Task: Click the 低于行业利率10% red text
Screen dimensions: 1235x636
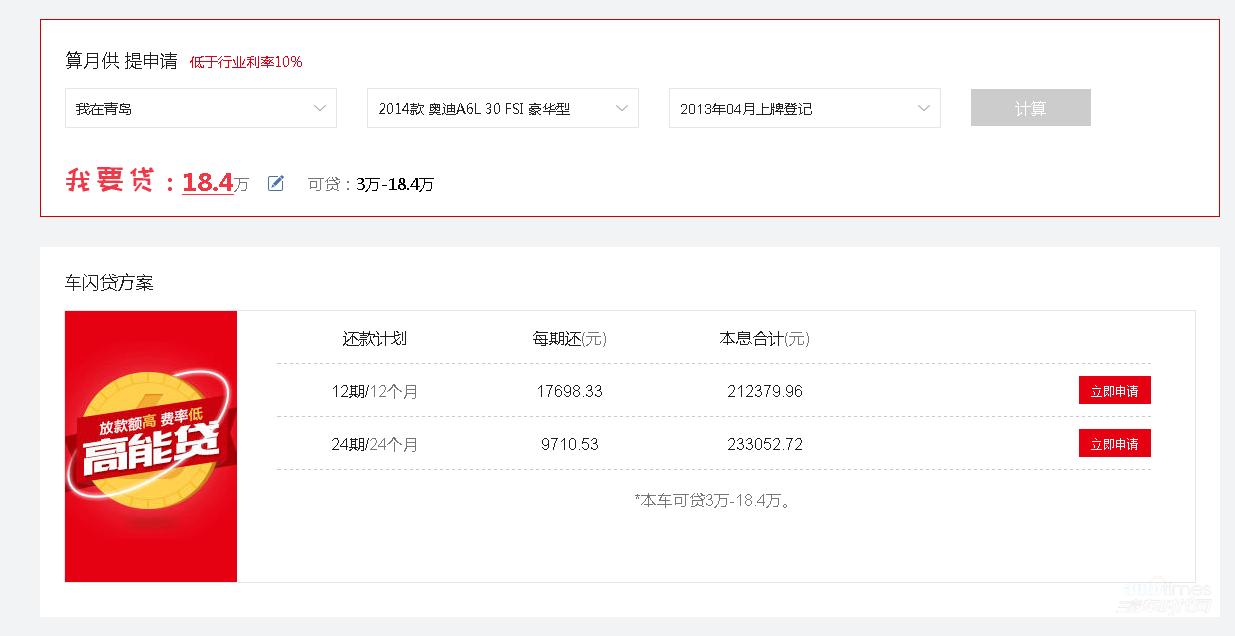Action: pyautogui.click(x=246, y=62)
